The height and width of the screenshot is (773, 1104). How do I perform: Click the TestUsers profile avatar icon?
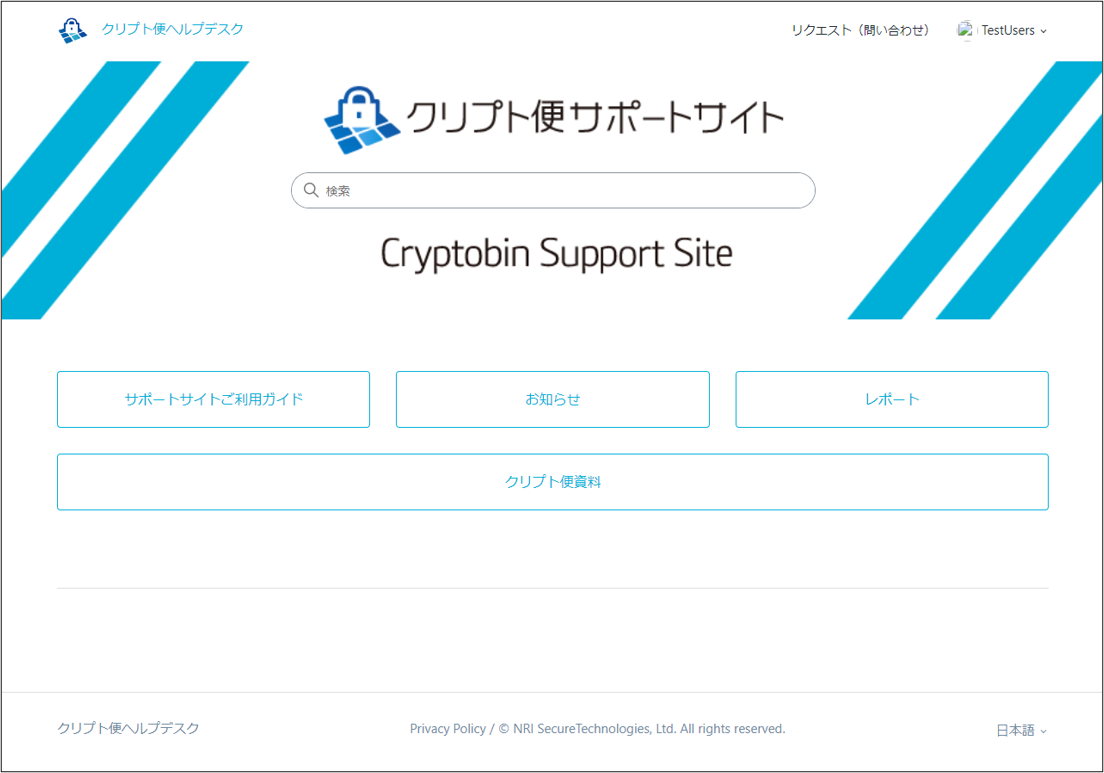[x=965, y=30]
